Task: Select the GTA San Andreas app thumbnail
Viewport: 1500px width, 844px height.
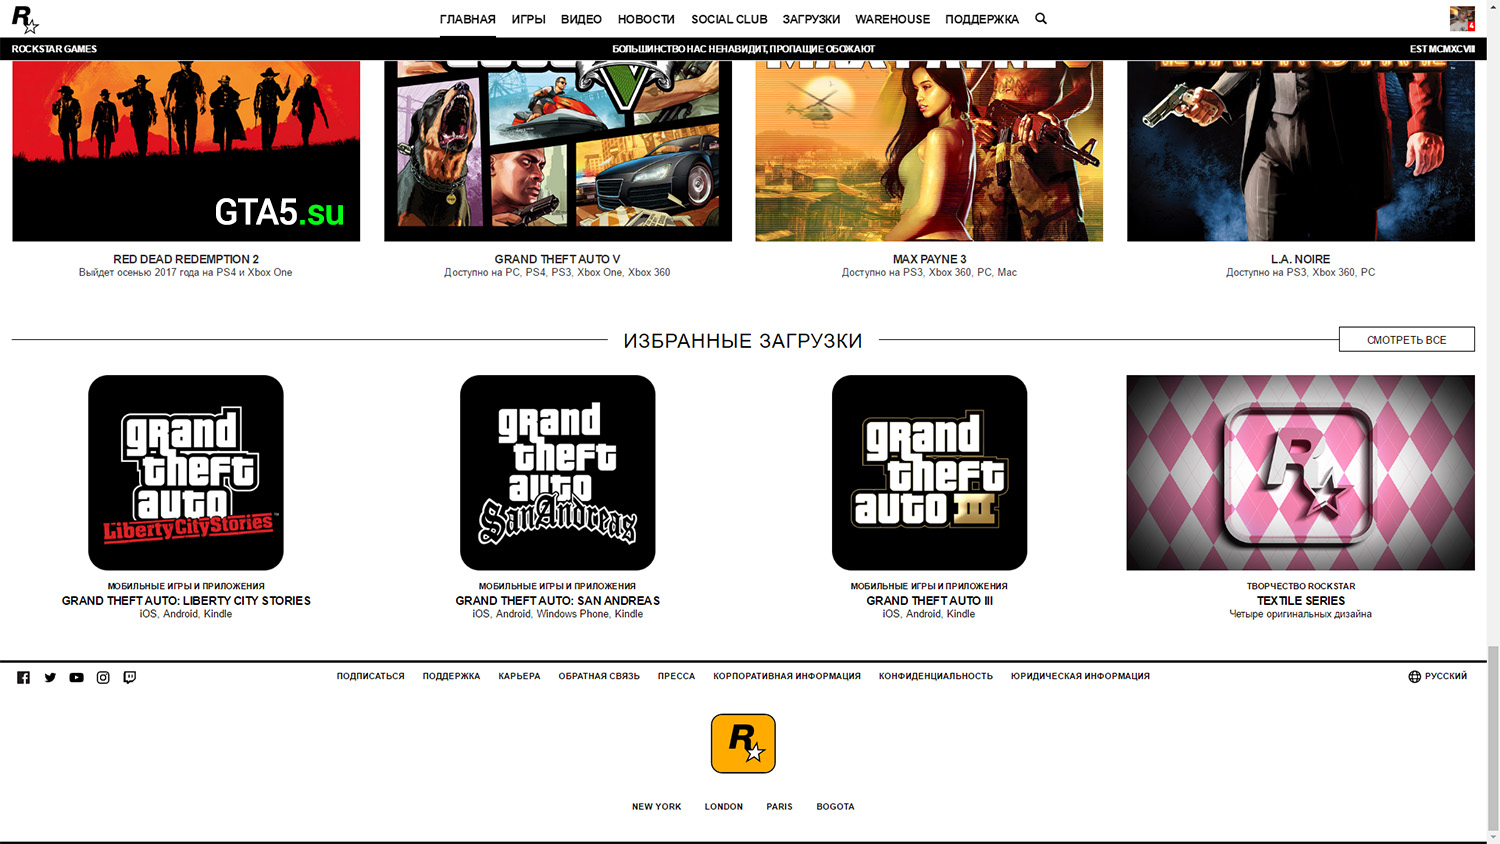Action: pos(557,472)
